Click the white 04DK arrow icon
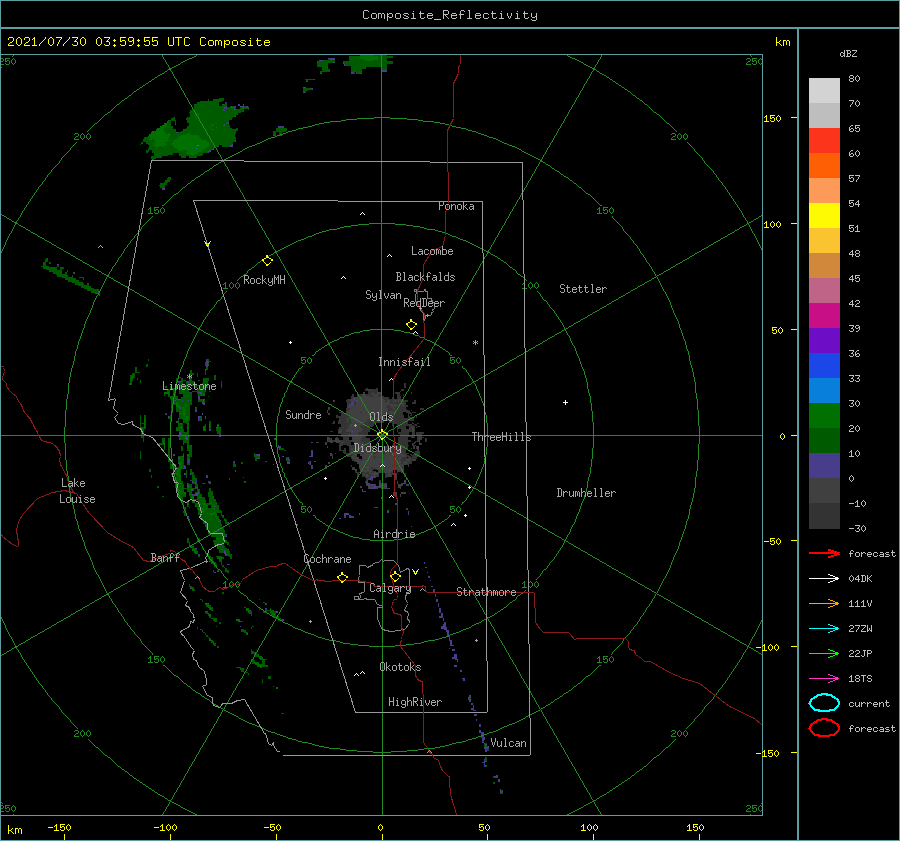This screenshot has width=900, height=841. coord(824,578)
